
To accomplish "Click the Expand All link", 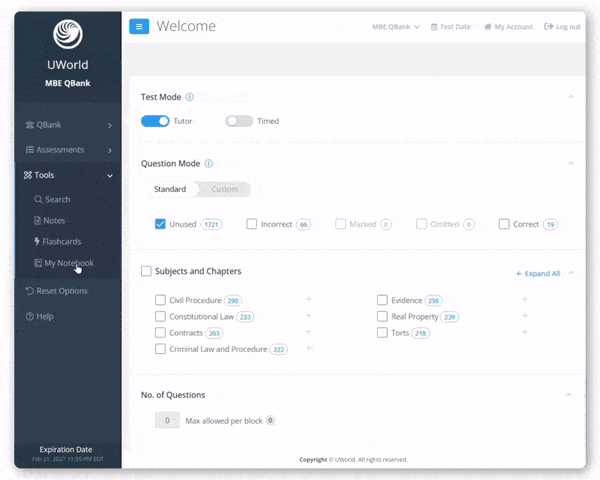I will point(538,273).
